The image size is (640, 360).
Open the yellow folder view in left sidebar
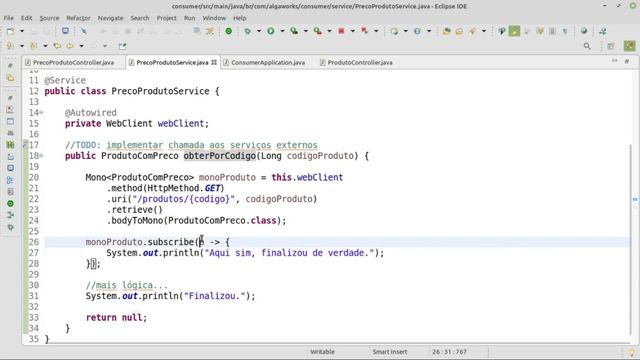click(11, 78)
